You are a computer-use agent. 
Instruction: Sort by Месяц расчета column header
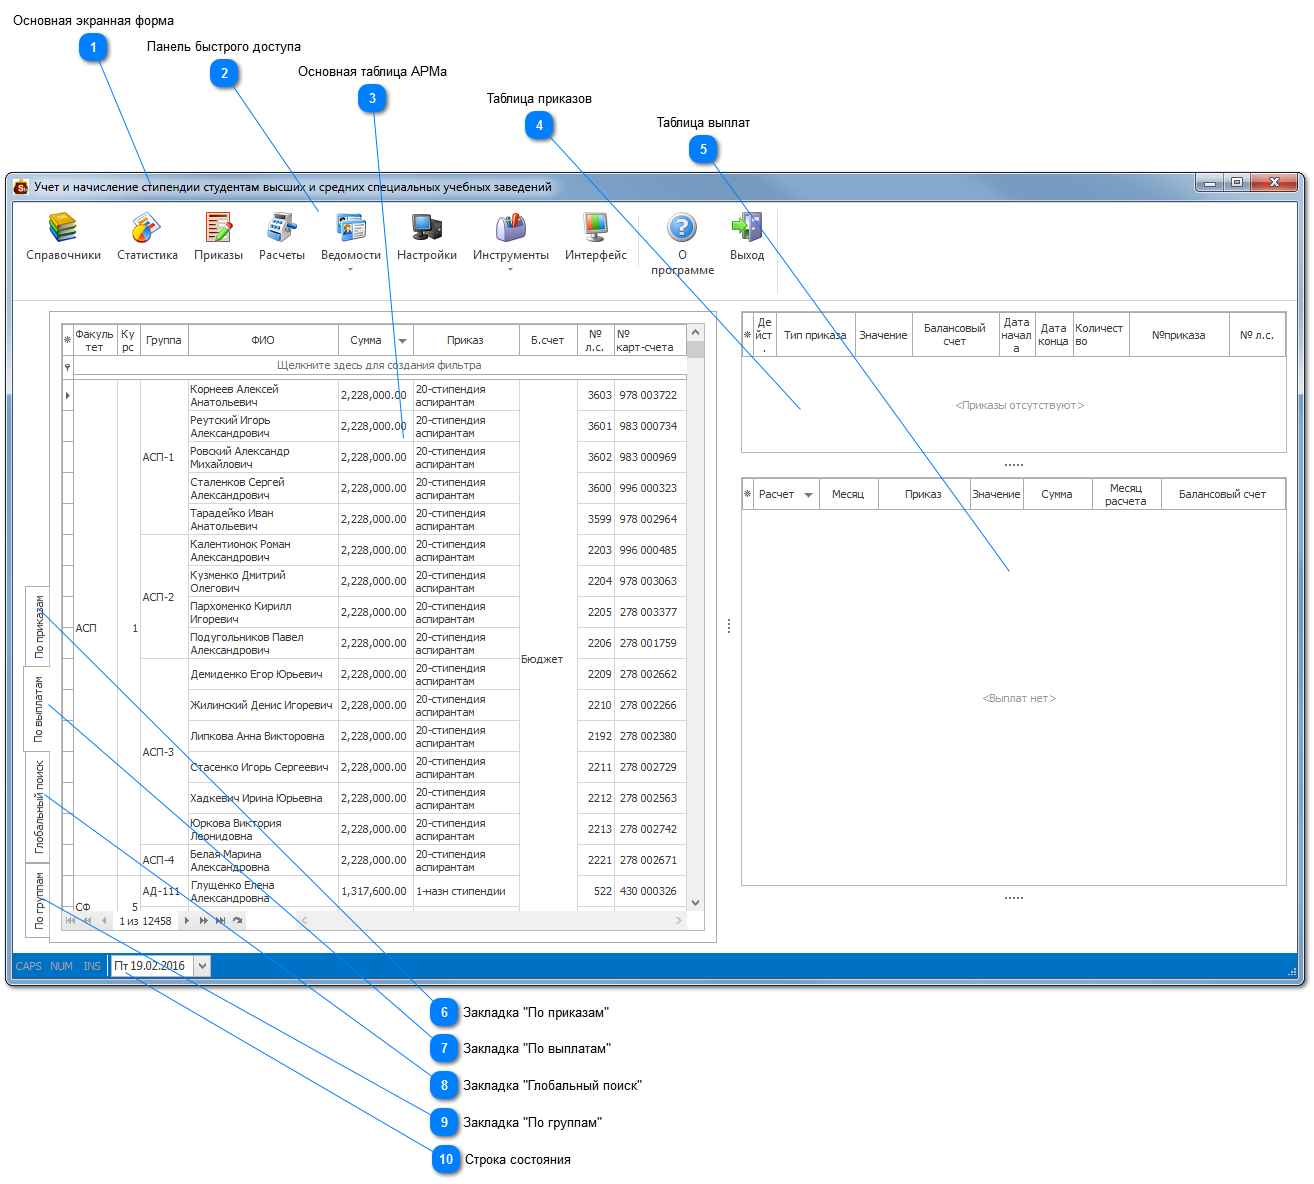click(x=1125, y=494)
